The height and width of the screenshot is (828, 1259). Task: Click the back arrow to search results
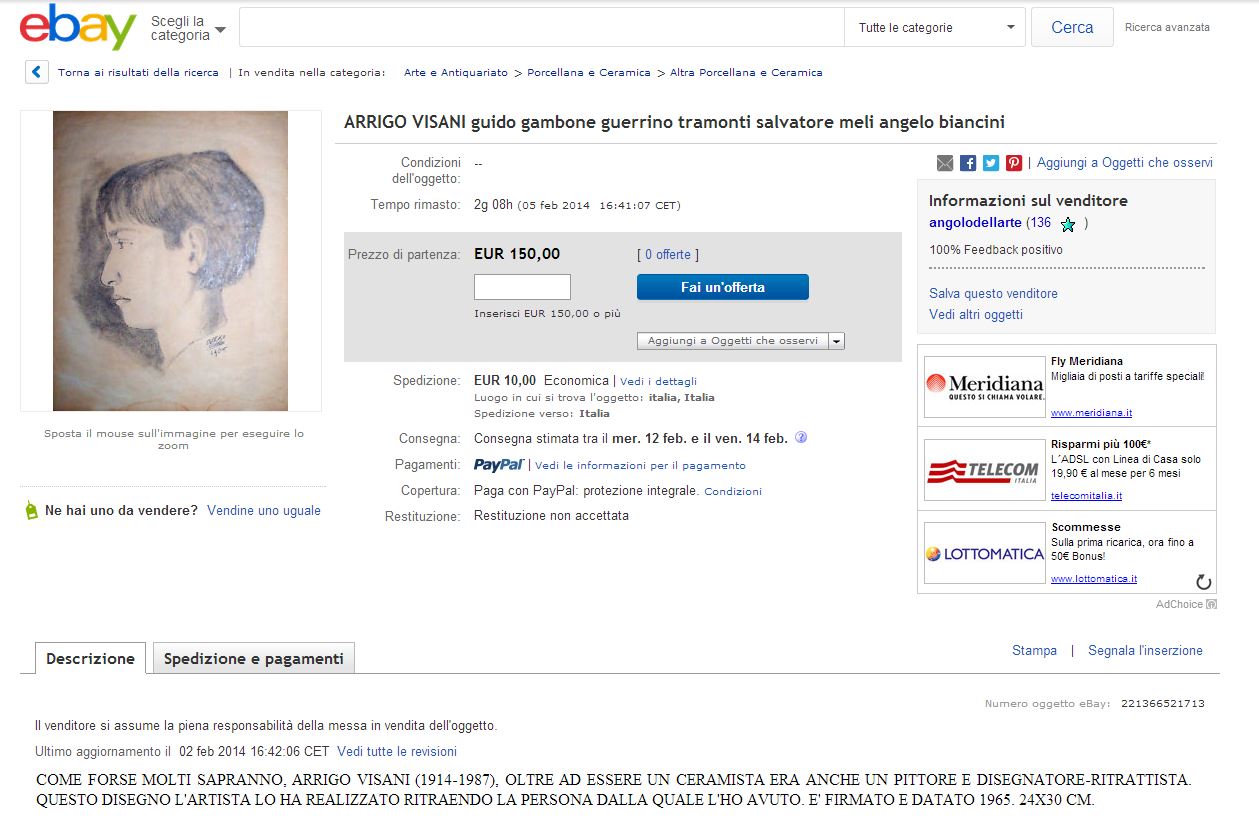click(37, 72)
